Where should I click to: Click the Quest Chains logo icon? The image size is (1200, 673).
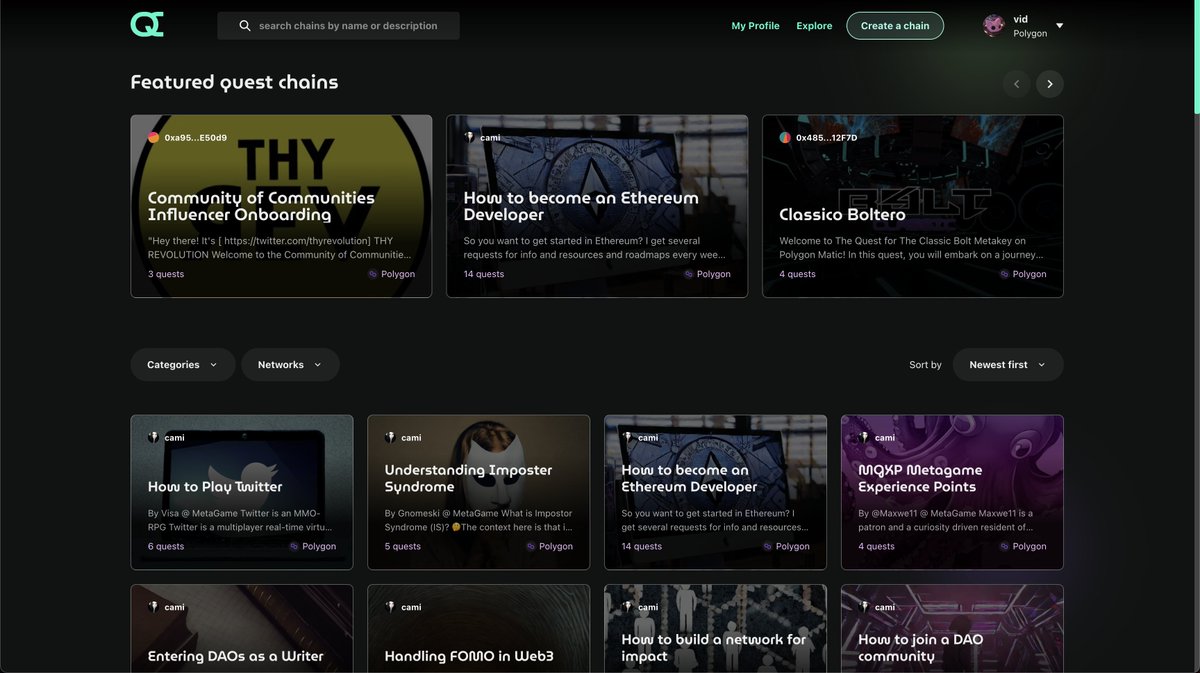[x=147, y=25]
